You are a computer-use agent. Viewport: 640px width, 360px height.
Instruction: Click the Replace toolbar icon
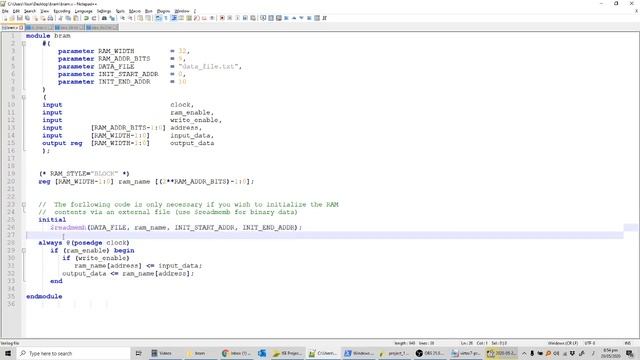[x=112, y=18]
